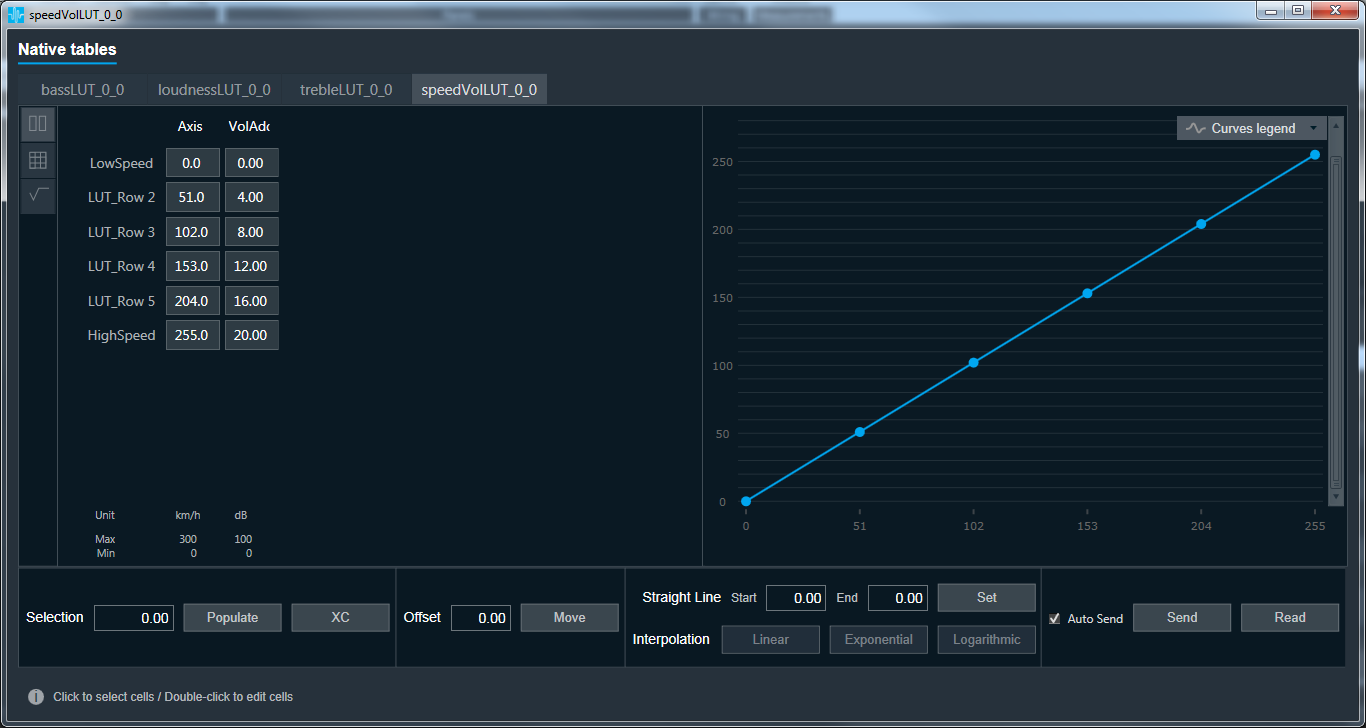The image size is (1366, 728).
Task: Click the Populate button
Action: point(232,618)
